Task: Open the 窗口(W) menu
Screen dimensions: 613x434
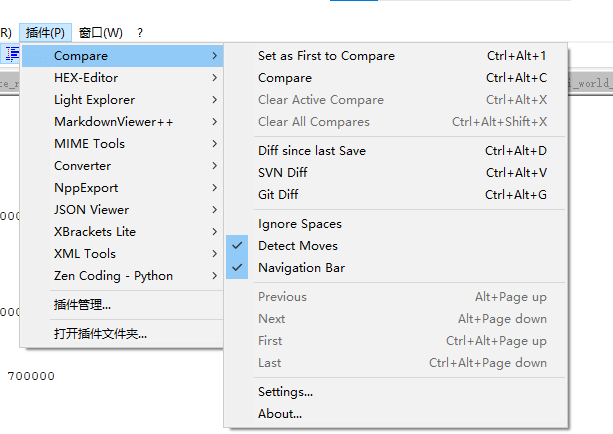Action: [x=100, y=33]
